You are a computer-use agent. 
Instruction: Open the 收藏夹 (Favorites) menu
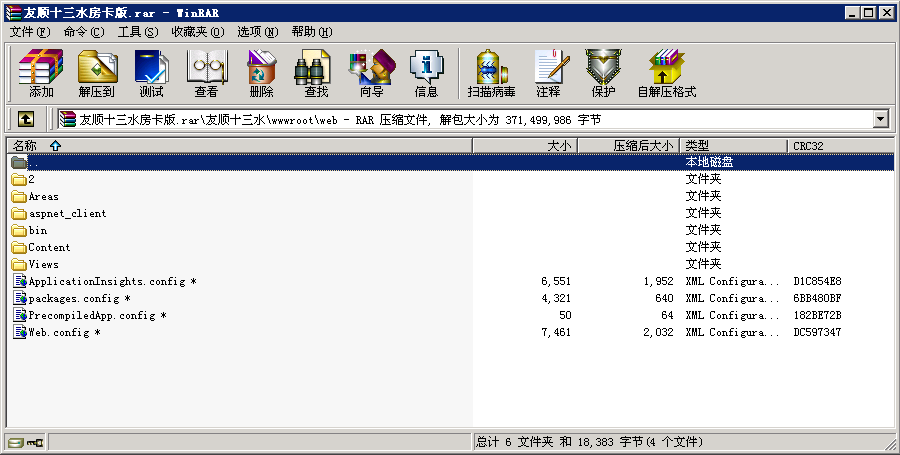(195, 32)
